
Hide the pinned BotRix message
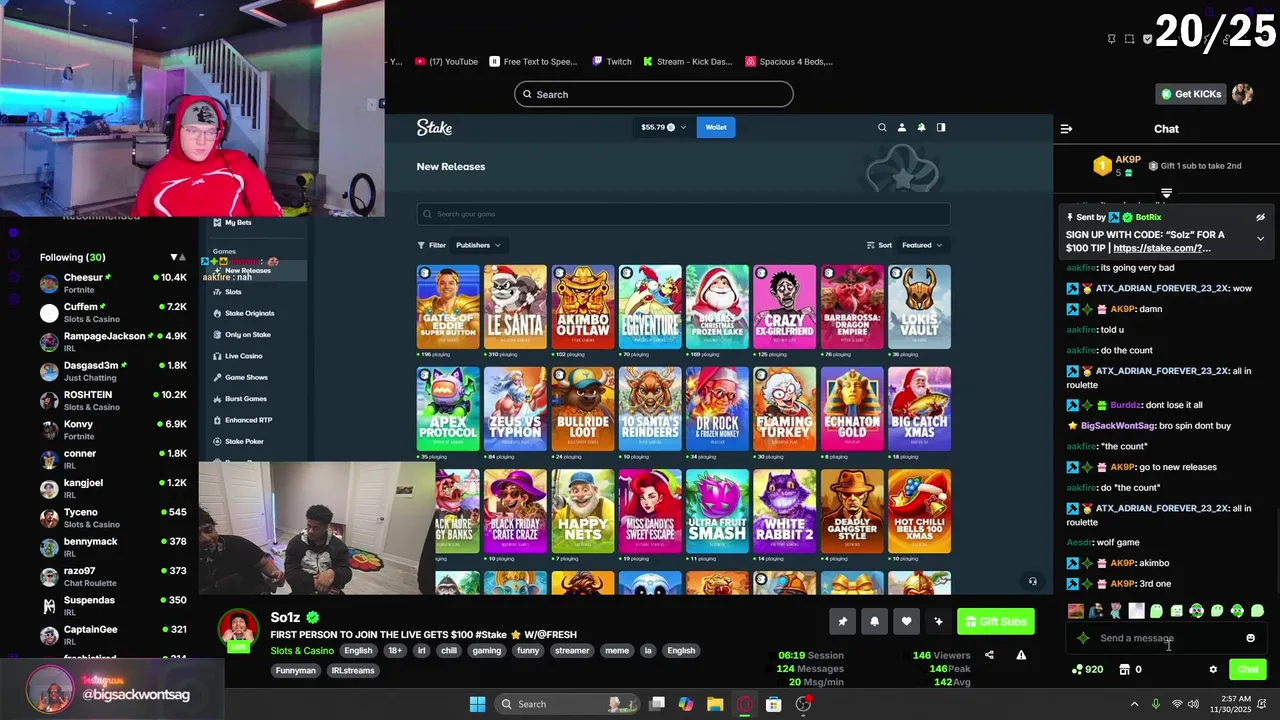1260,217
